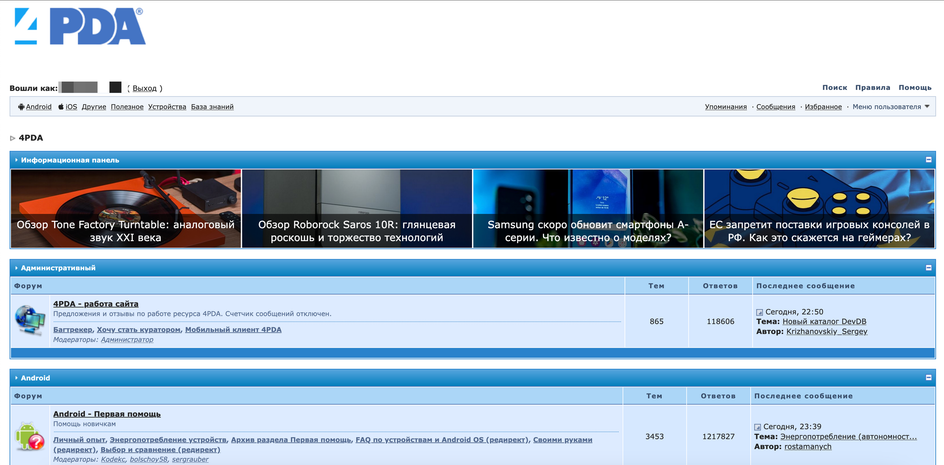Open the iOS menu item
This screenshot has width=944, height=465.
click(71, 107)
